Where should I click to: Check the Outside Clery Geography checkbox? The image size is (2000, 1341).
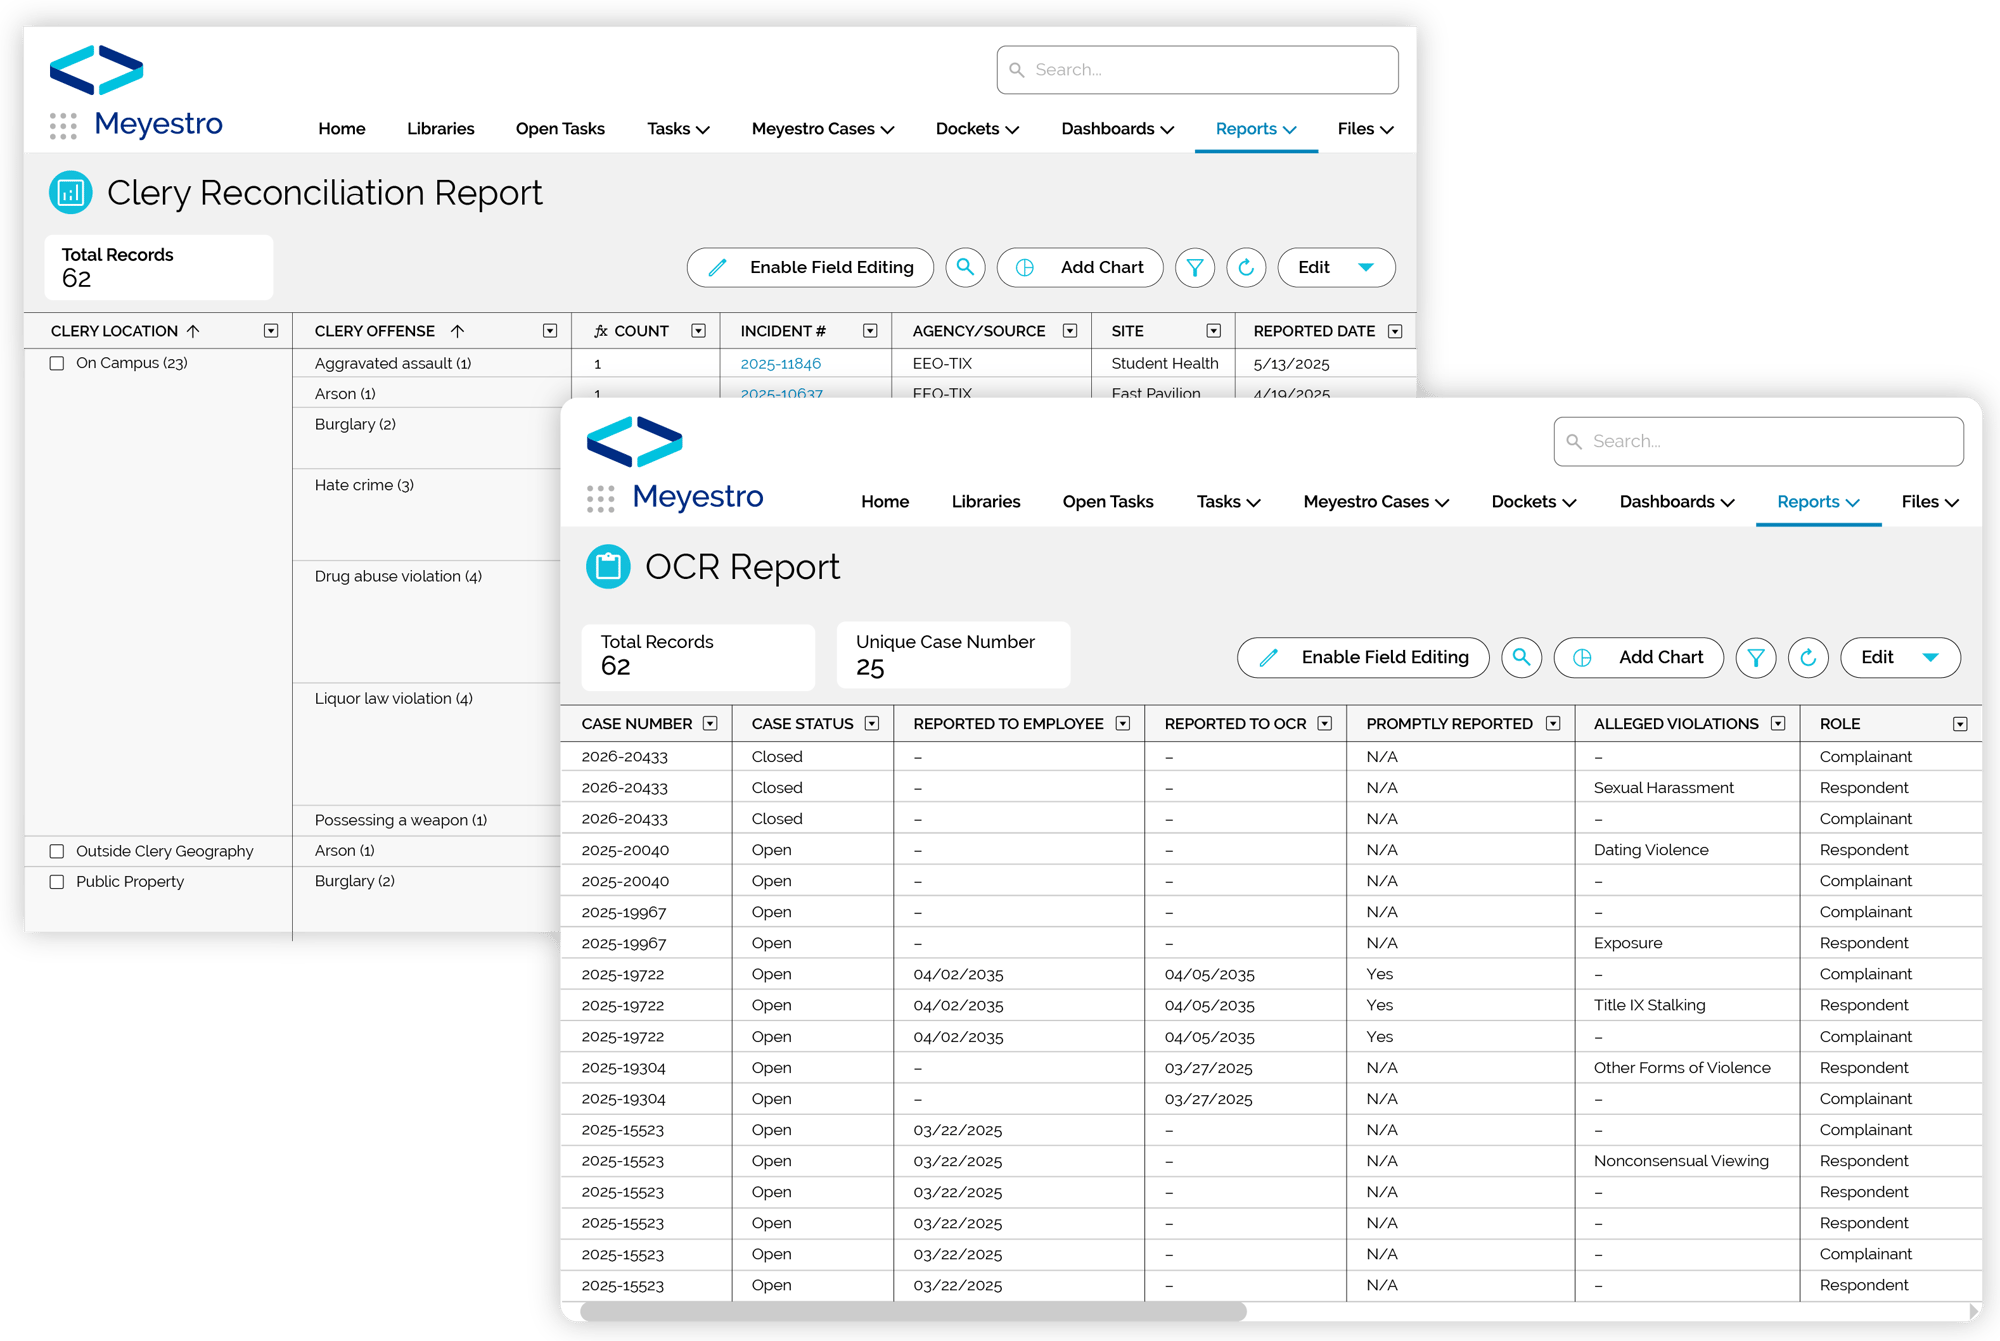pos(57,852)
